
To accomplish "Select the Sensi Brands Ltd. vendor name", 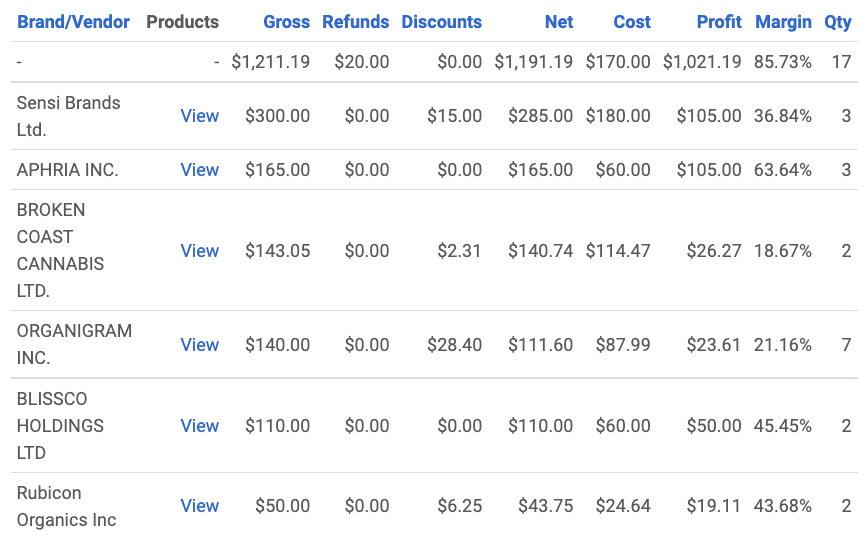I will coord(68,116).
